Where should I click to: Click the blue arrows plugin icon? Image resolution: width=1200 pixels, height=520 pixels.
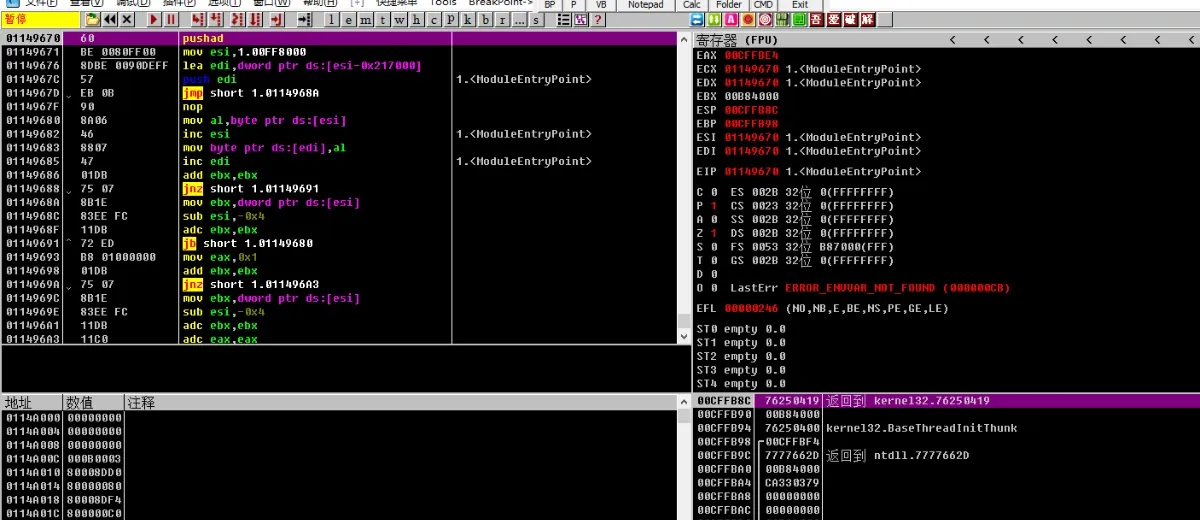tap(697, 19)
